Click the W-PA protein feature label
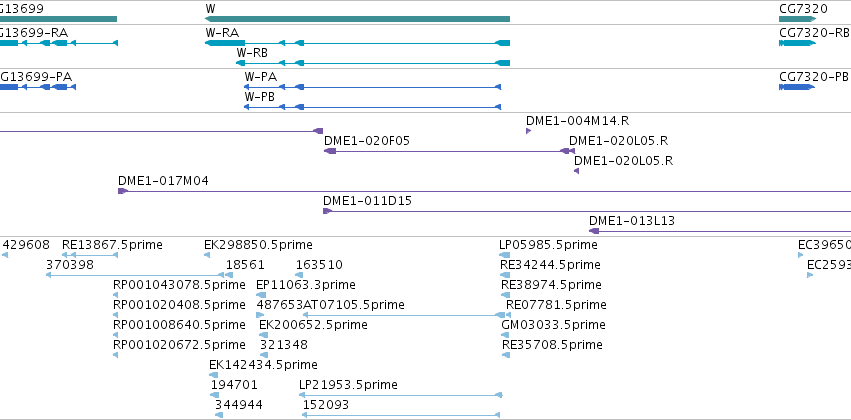Screen dimensions: 851x420 coord(261,77)
